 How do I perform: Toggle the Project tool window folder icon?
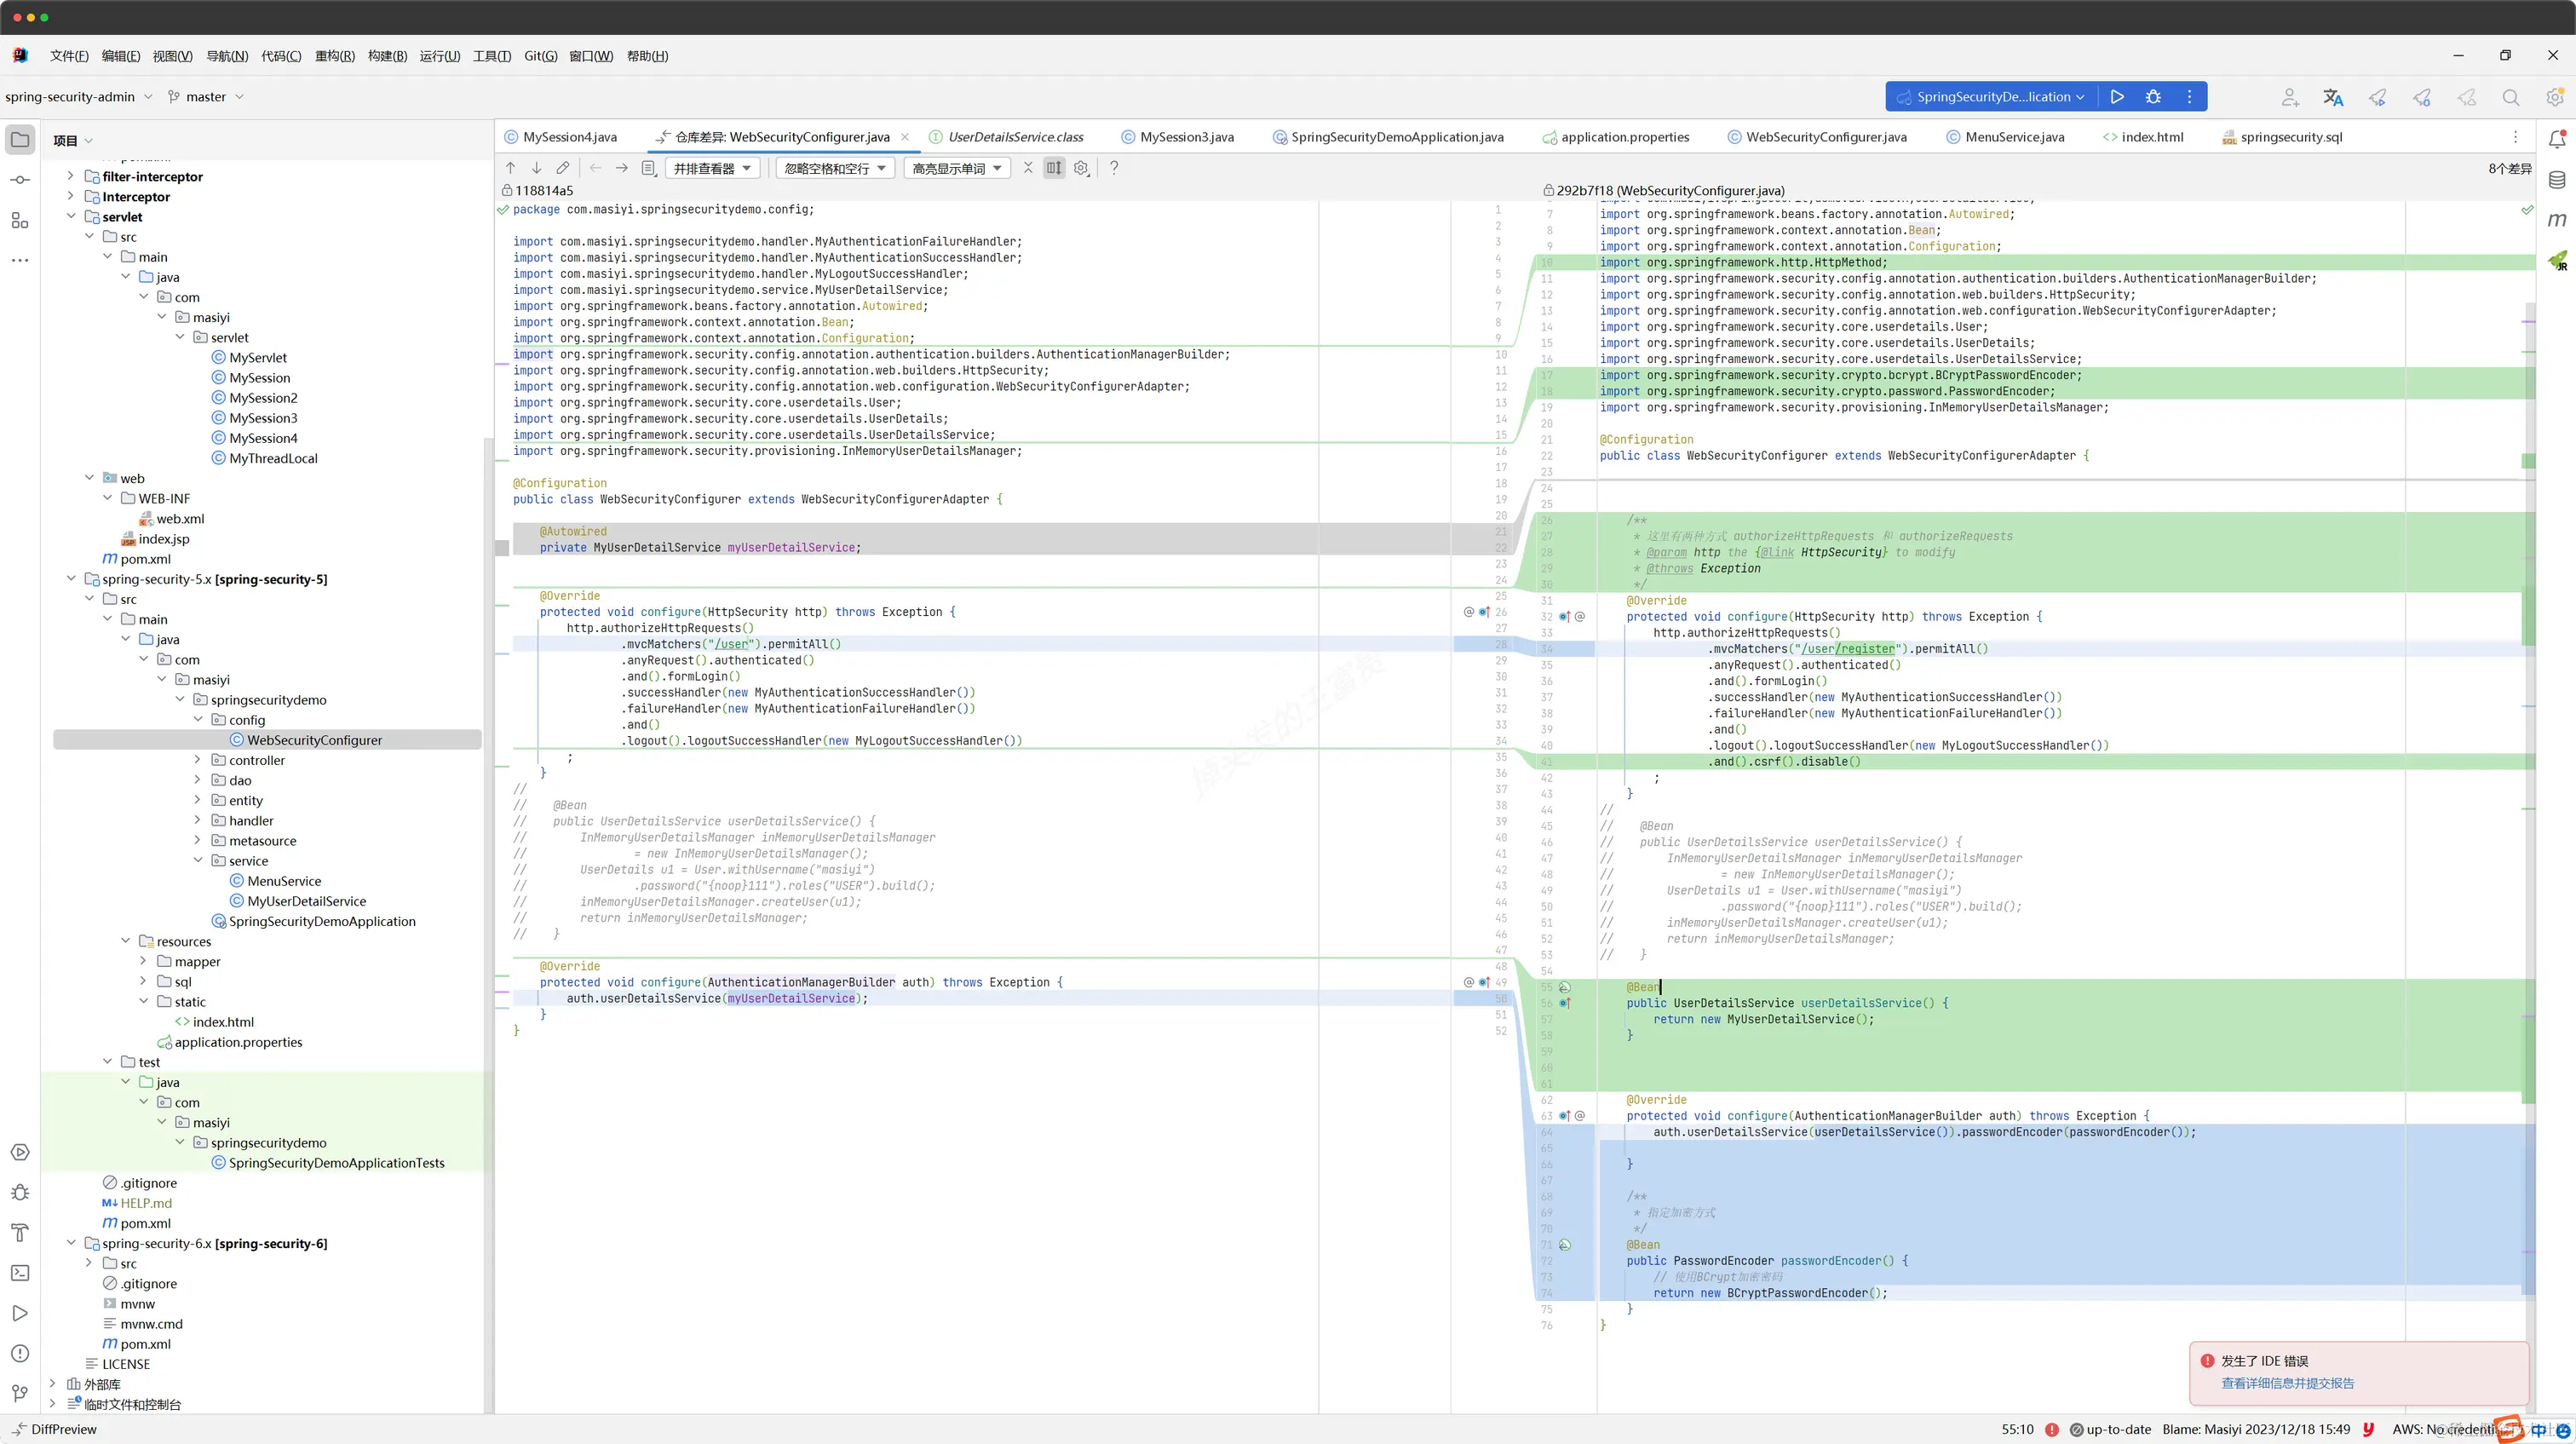point(20,140)
